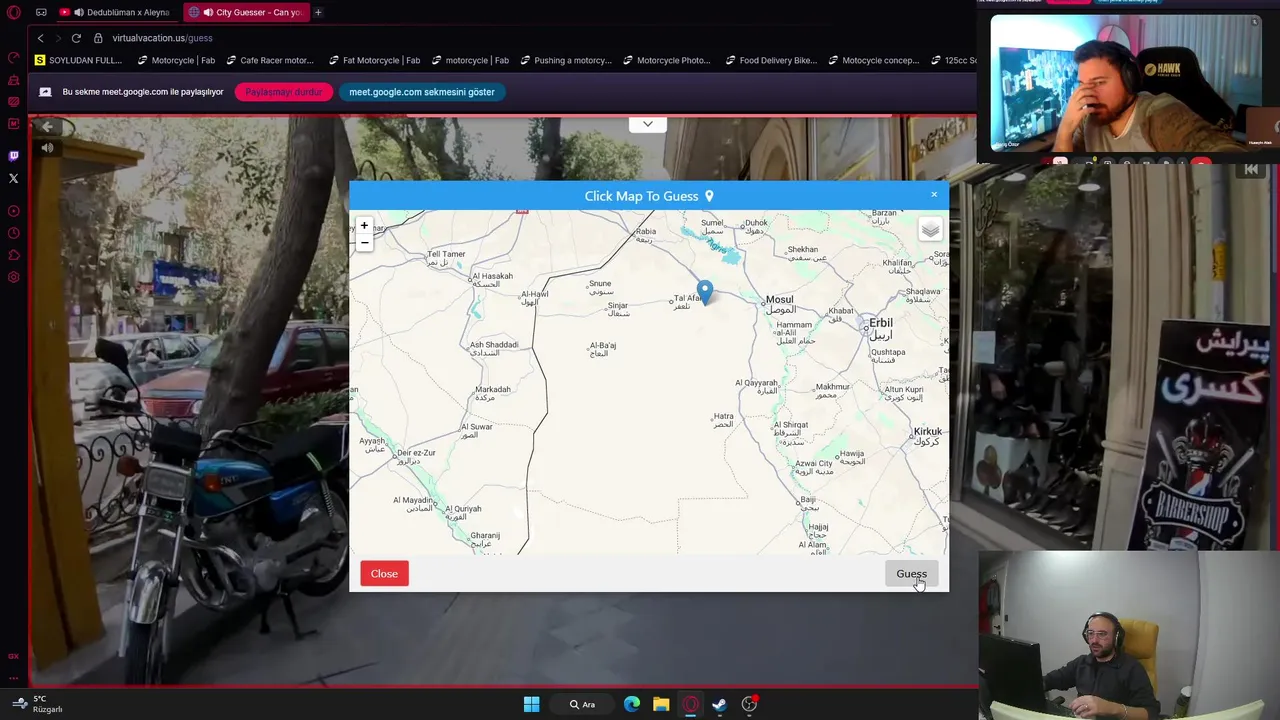The width and height of the screenshot is (1280, 720).
Task: Open a new browser tab
Action: (318, 12)
